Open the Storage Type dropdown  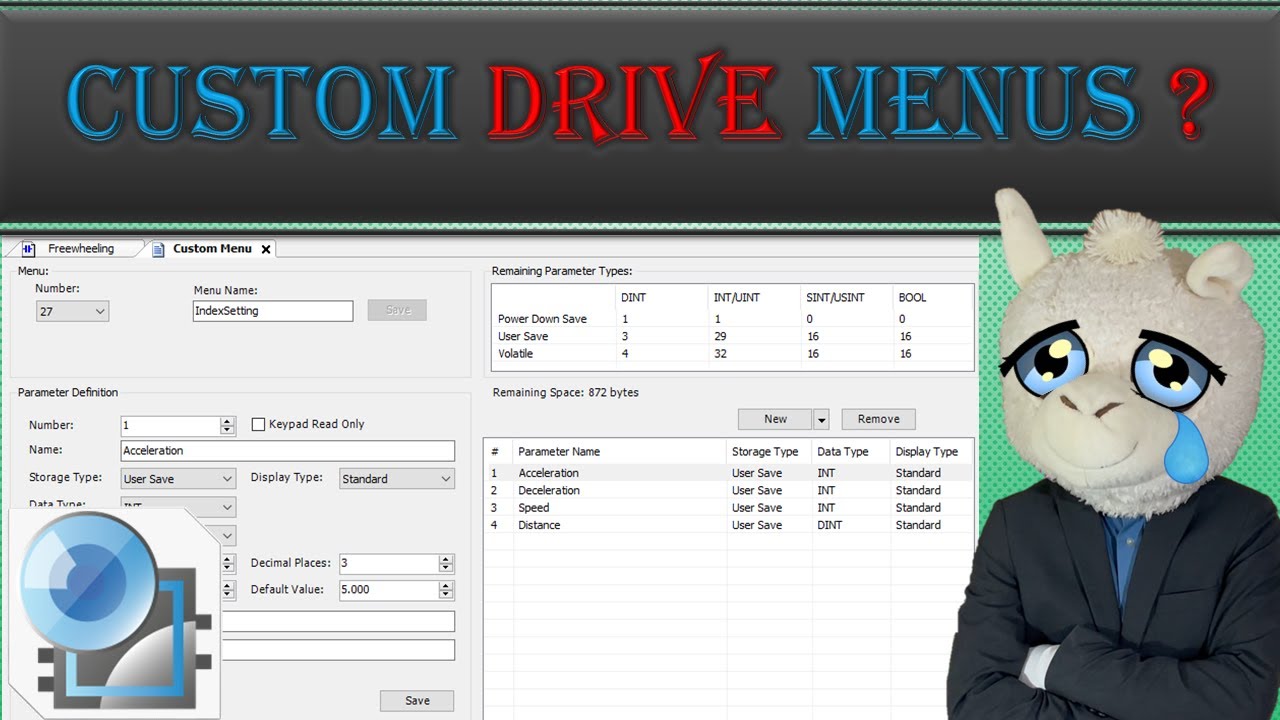pyautogui.click(x=178, y=479)
